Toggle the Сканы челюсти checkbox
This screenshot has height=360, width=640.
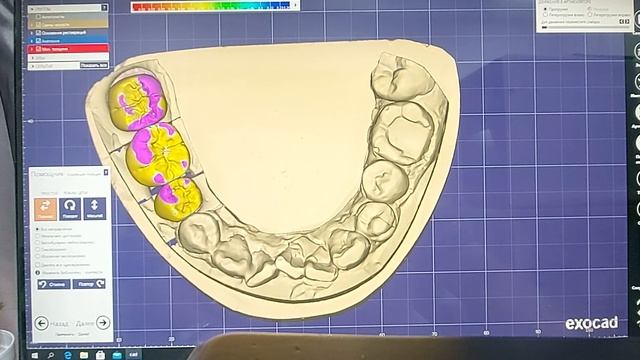[38, 24]
